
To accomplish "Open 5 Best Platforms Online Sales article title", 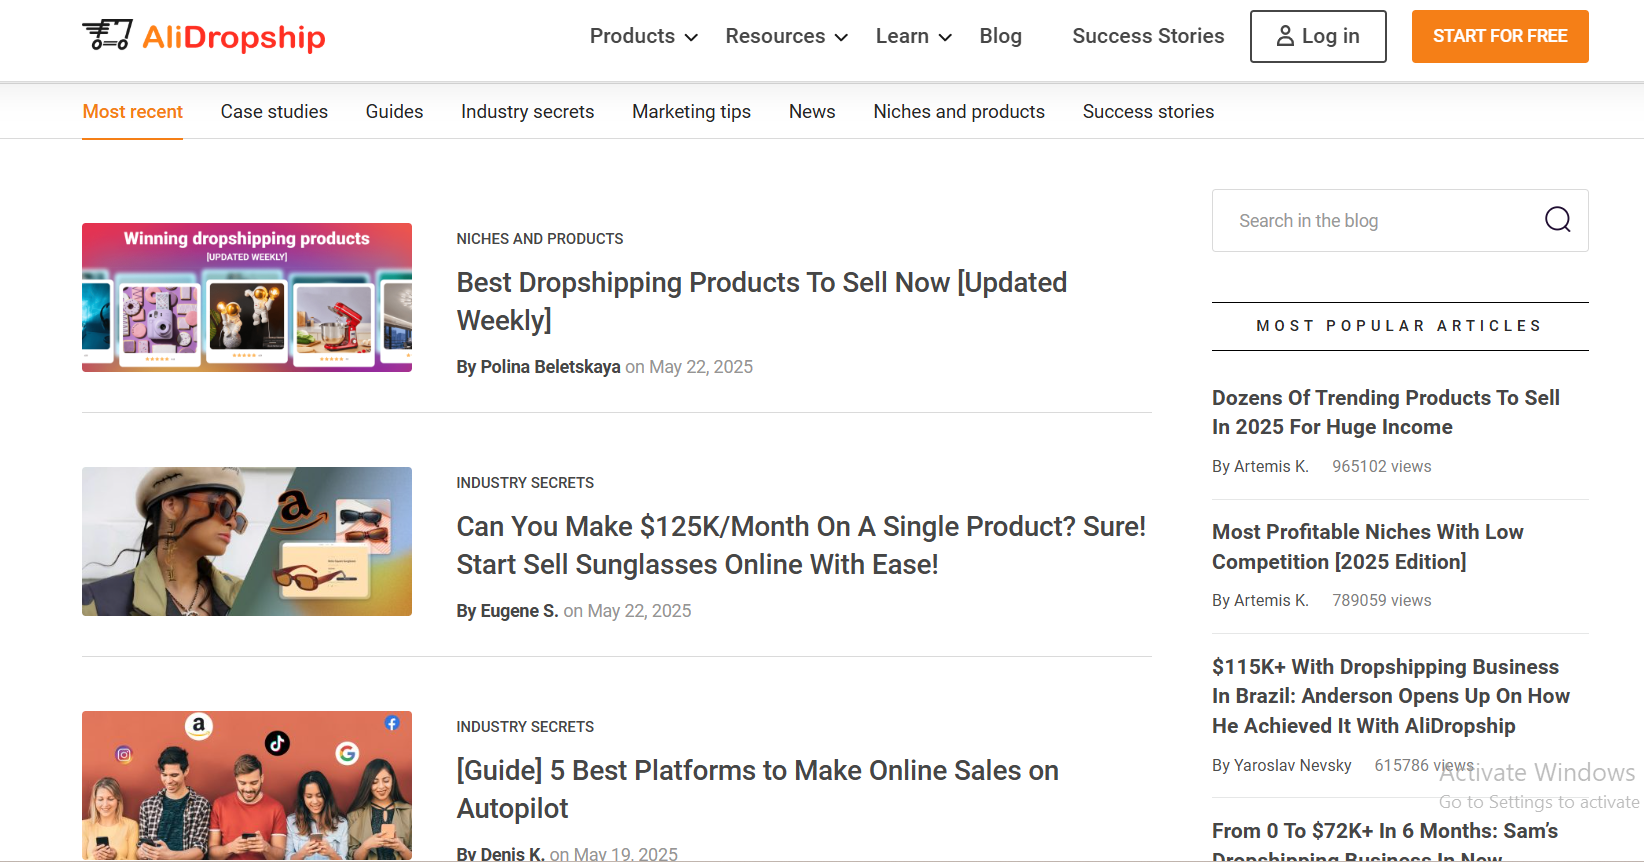I will pos(758,789).
